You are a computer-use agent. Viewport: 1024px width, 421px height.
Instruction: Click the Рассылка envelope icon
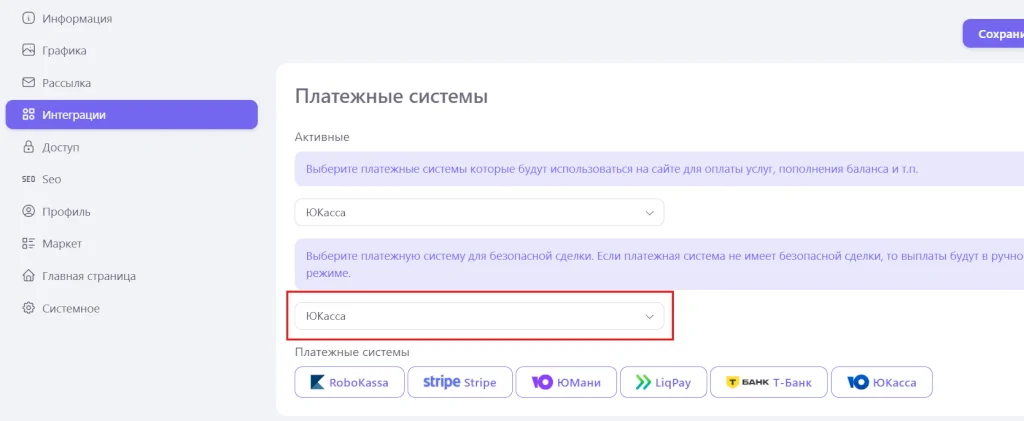coord(29,82)
